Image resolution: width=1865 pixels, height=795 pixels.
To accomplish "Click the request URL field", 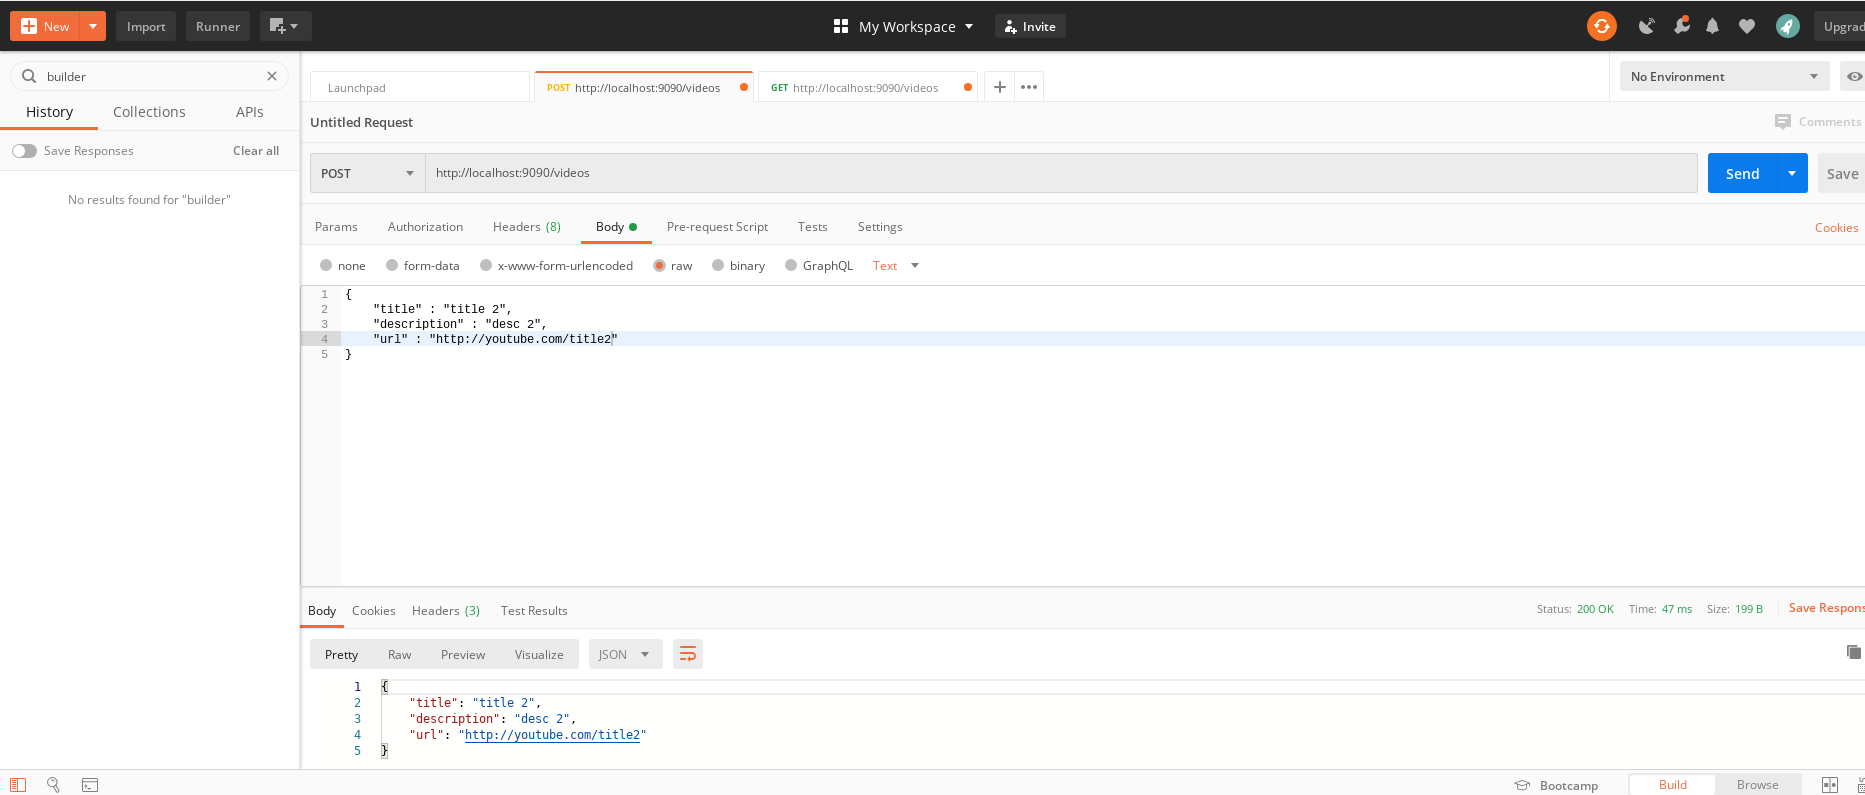I will 1061,173.
